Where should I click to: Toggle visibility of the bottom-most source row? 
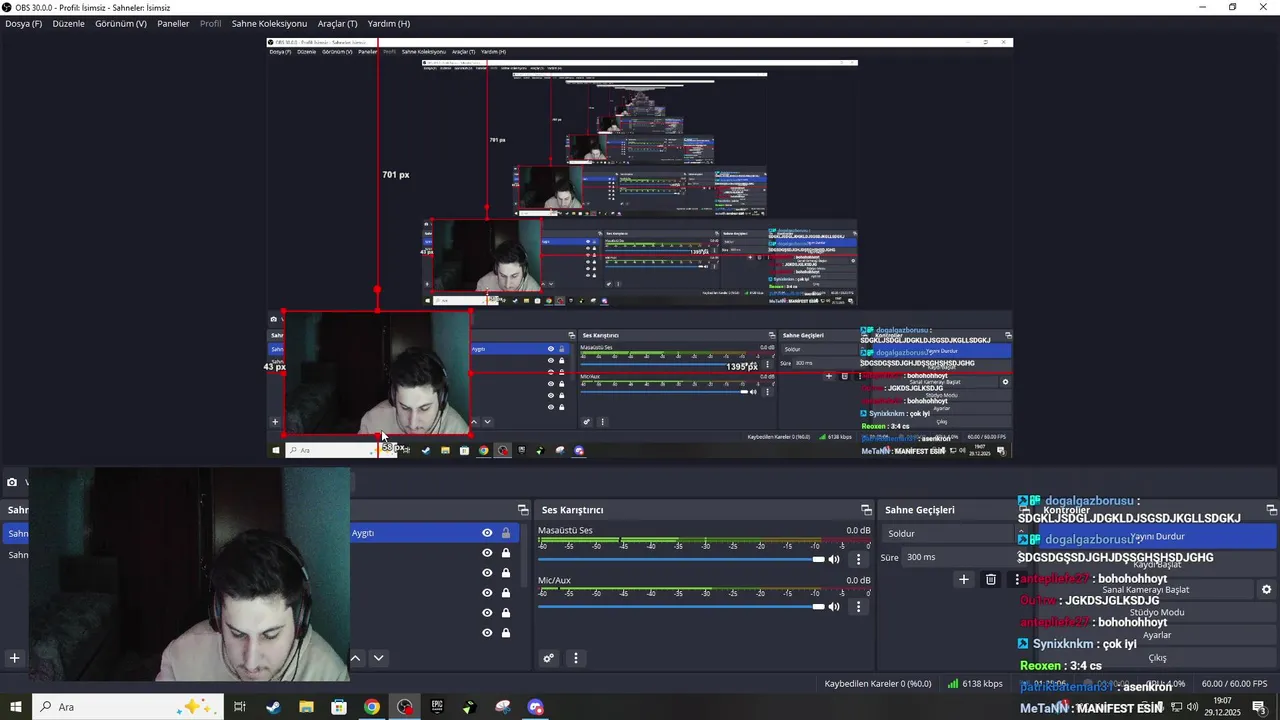[x=487, y=633]
